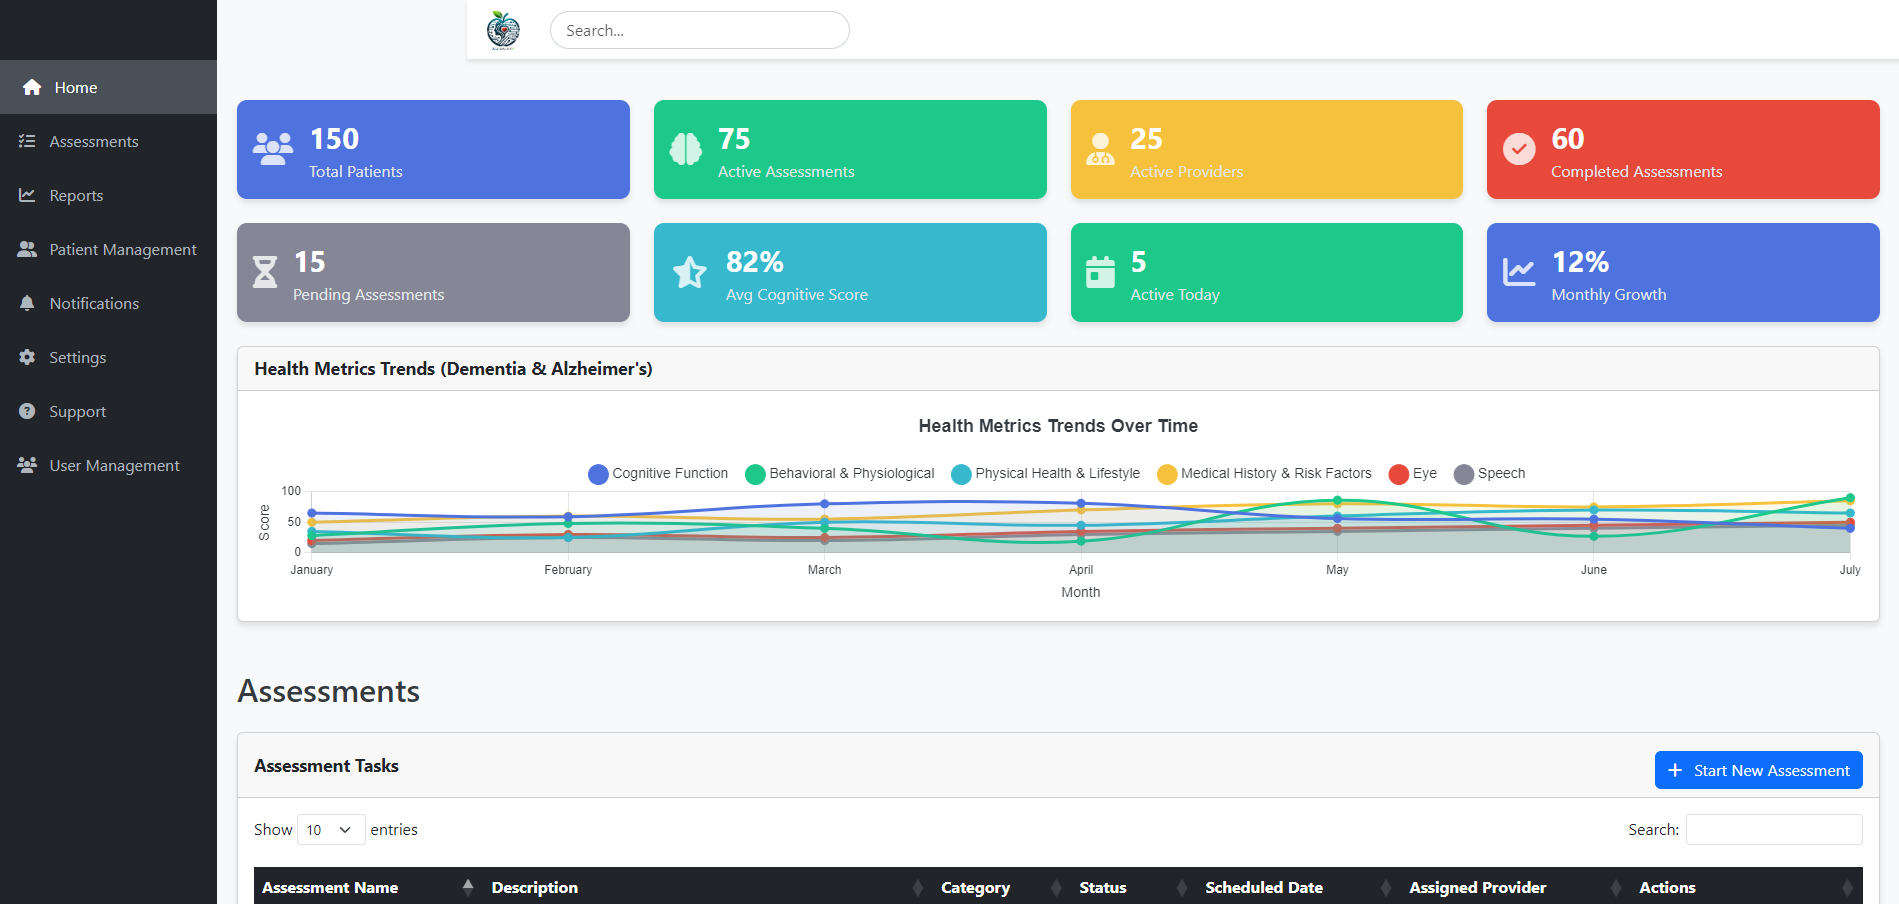This screenshot has height=904, width=1899.
Task: Toggle Medical History & Risk Factors series
Action: (x=1264, y=474)
